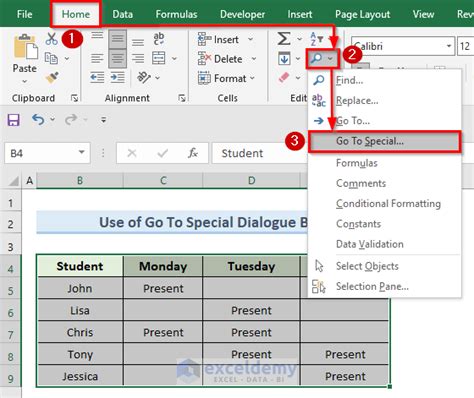The image size is (474, 398).
Task: Toggle Middle Align on
Action: pos(117,39)
